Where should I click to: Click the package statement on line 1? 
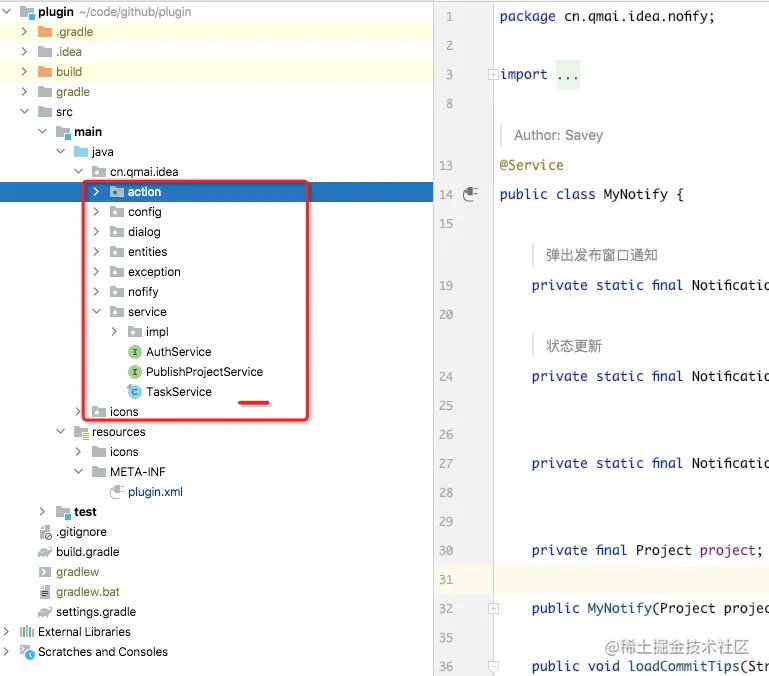tap(607, 17)
